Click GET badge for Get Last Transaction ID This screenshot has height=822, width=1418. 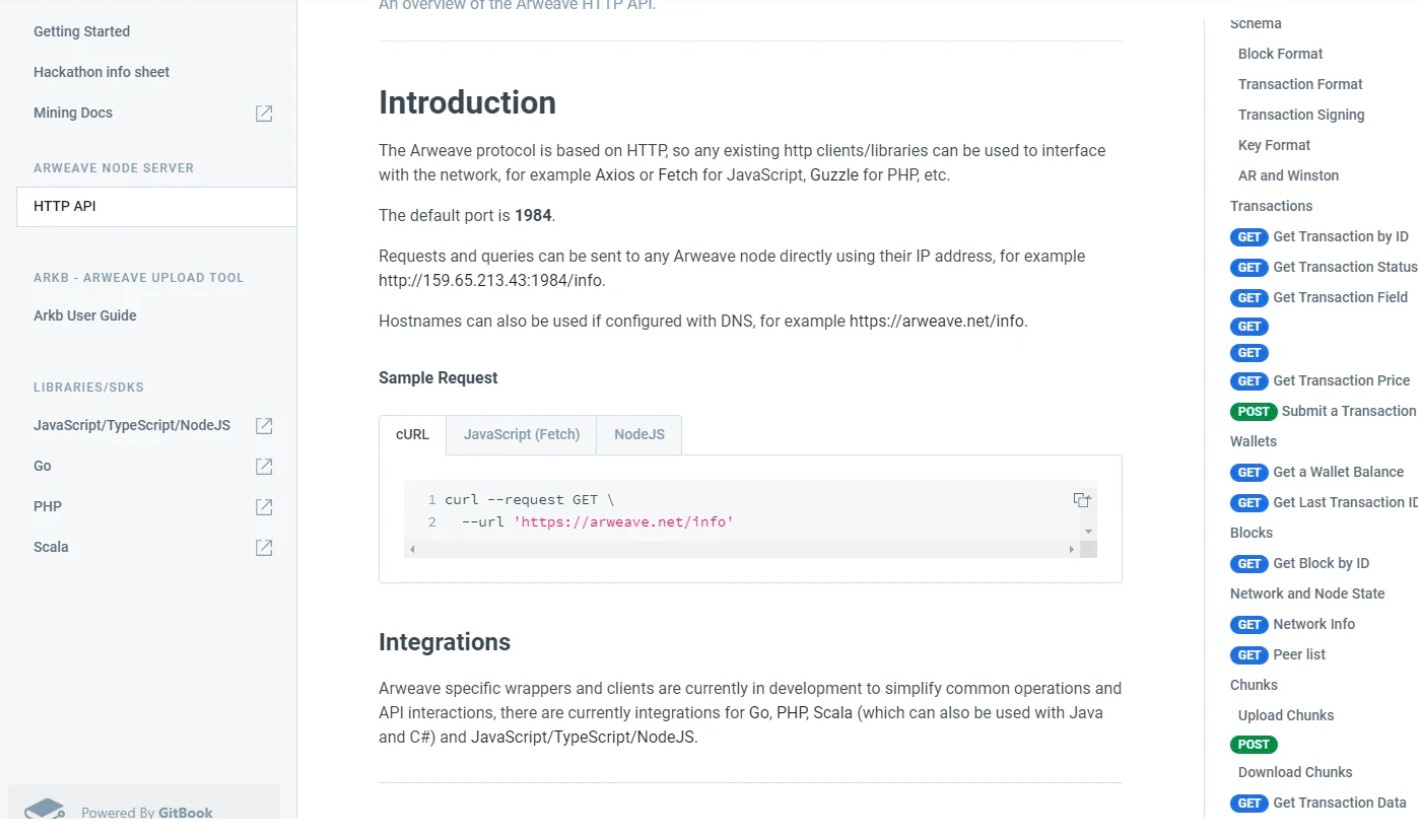1249,503
